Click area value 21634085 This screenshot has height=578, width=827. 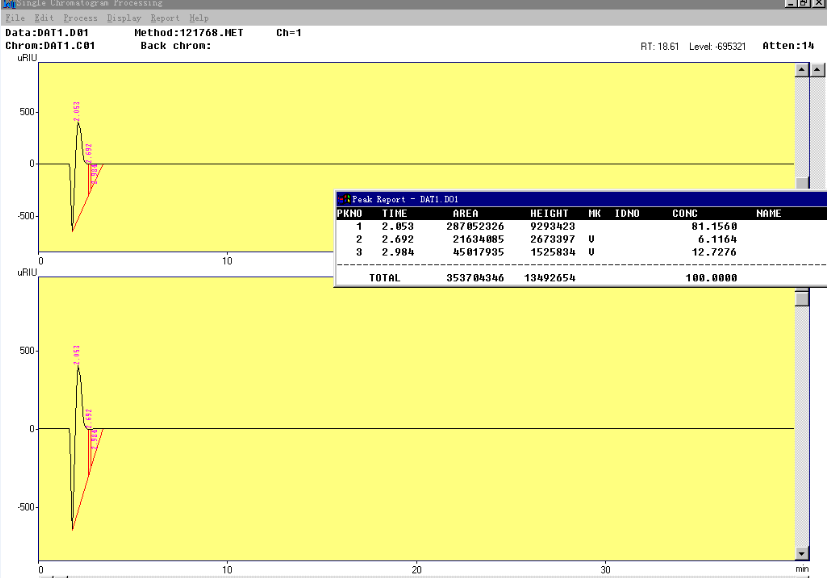478,239
